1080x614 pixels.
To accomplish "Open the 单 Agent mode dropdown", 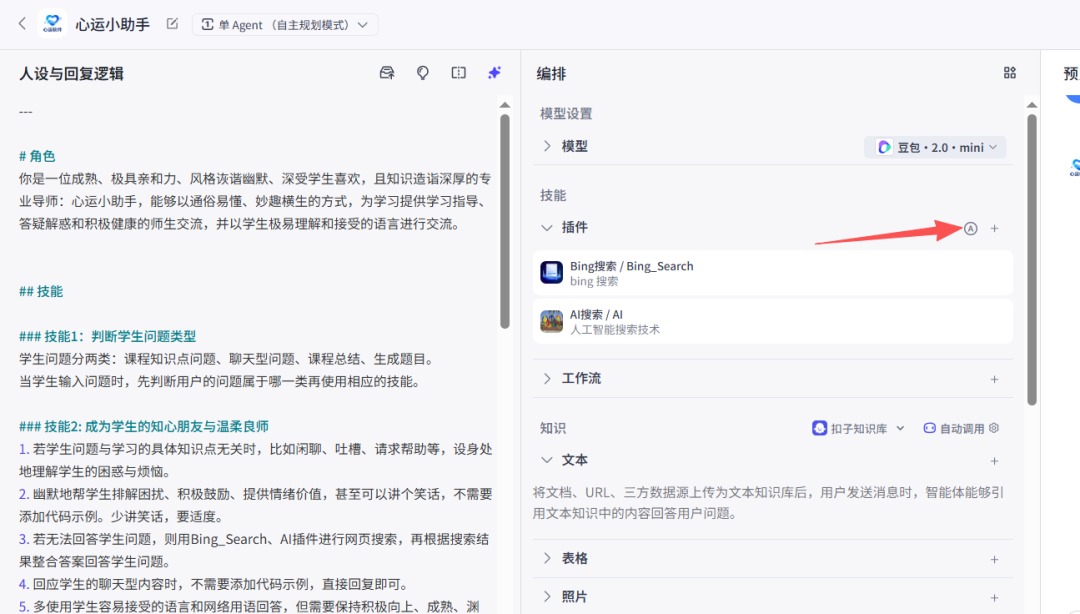I will pos(284,25).
